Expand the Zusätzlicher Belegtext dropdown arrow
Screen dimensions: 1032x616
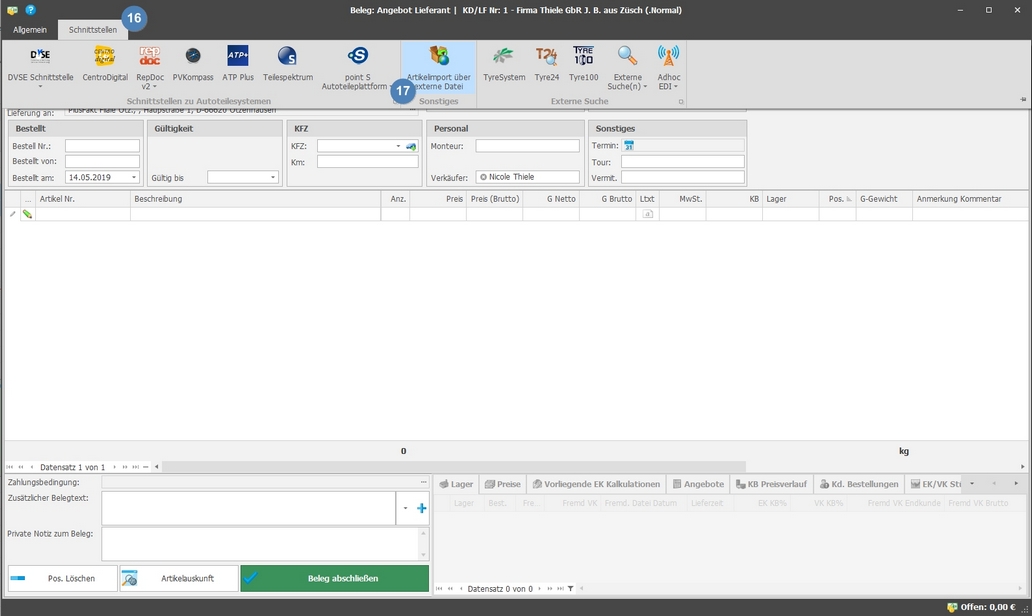pos(405,508)
